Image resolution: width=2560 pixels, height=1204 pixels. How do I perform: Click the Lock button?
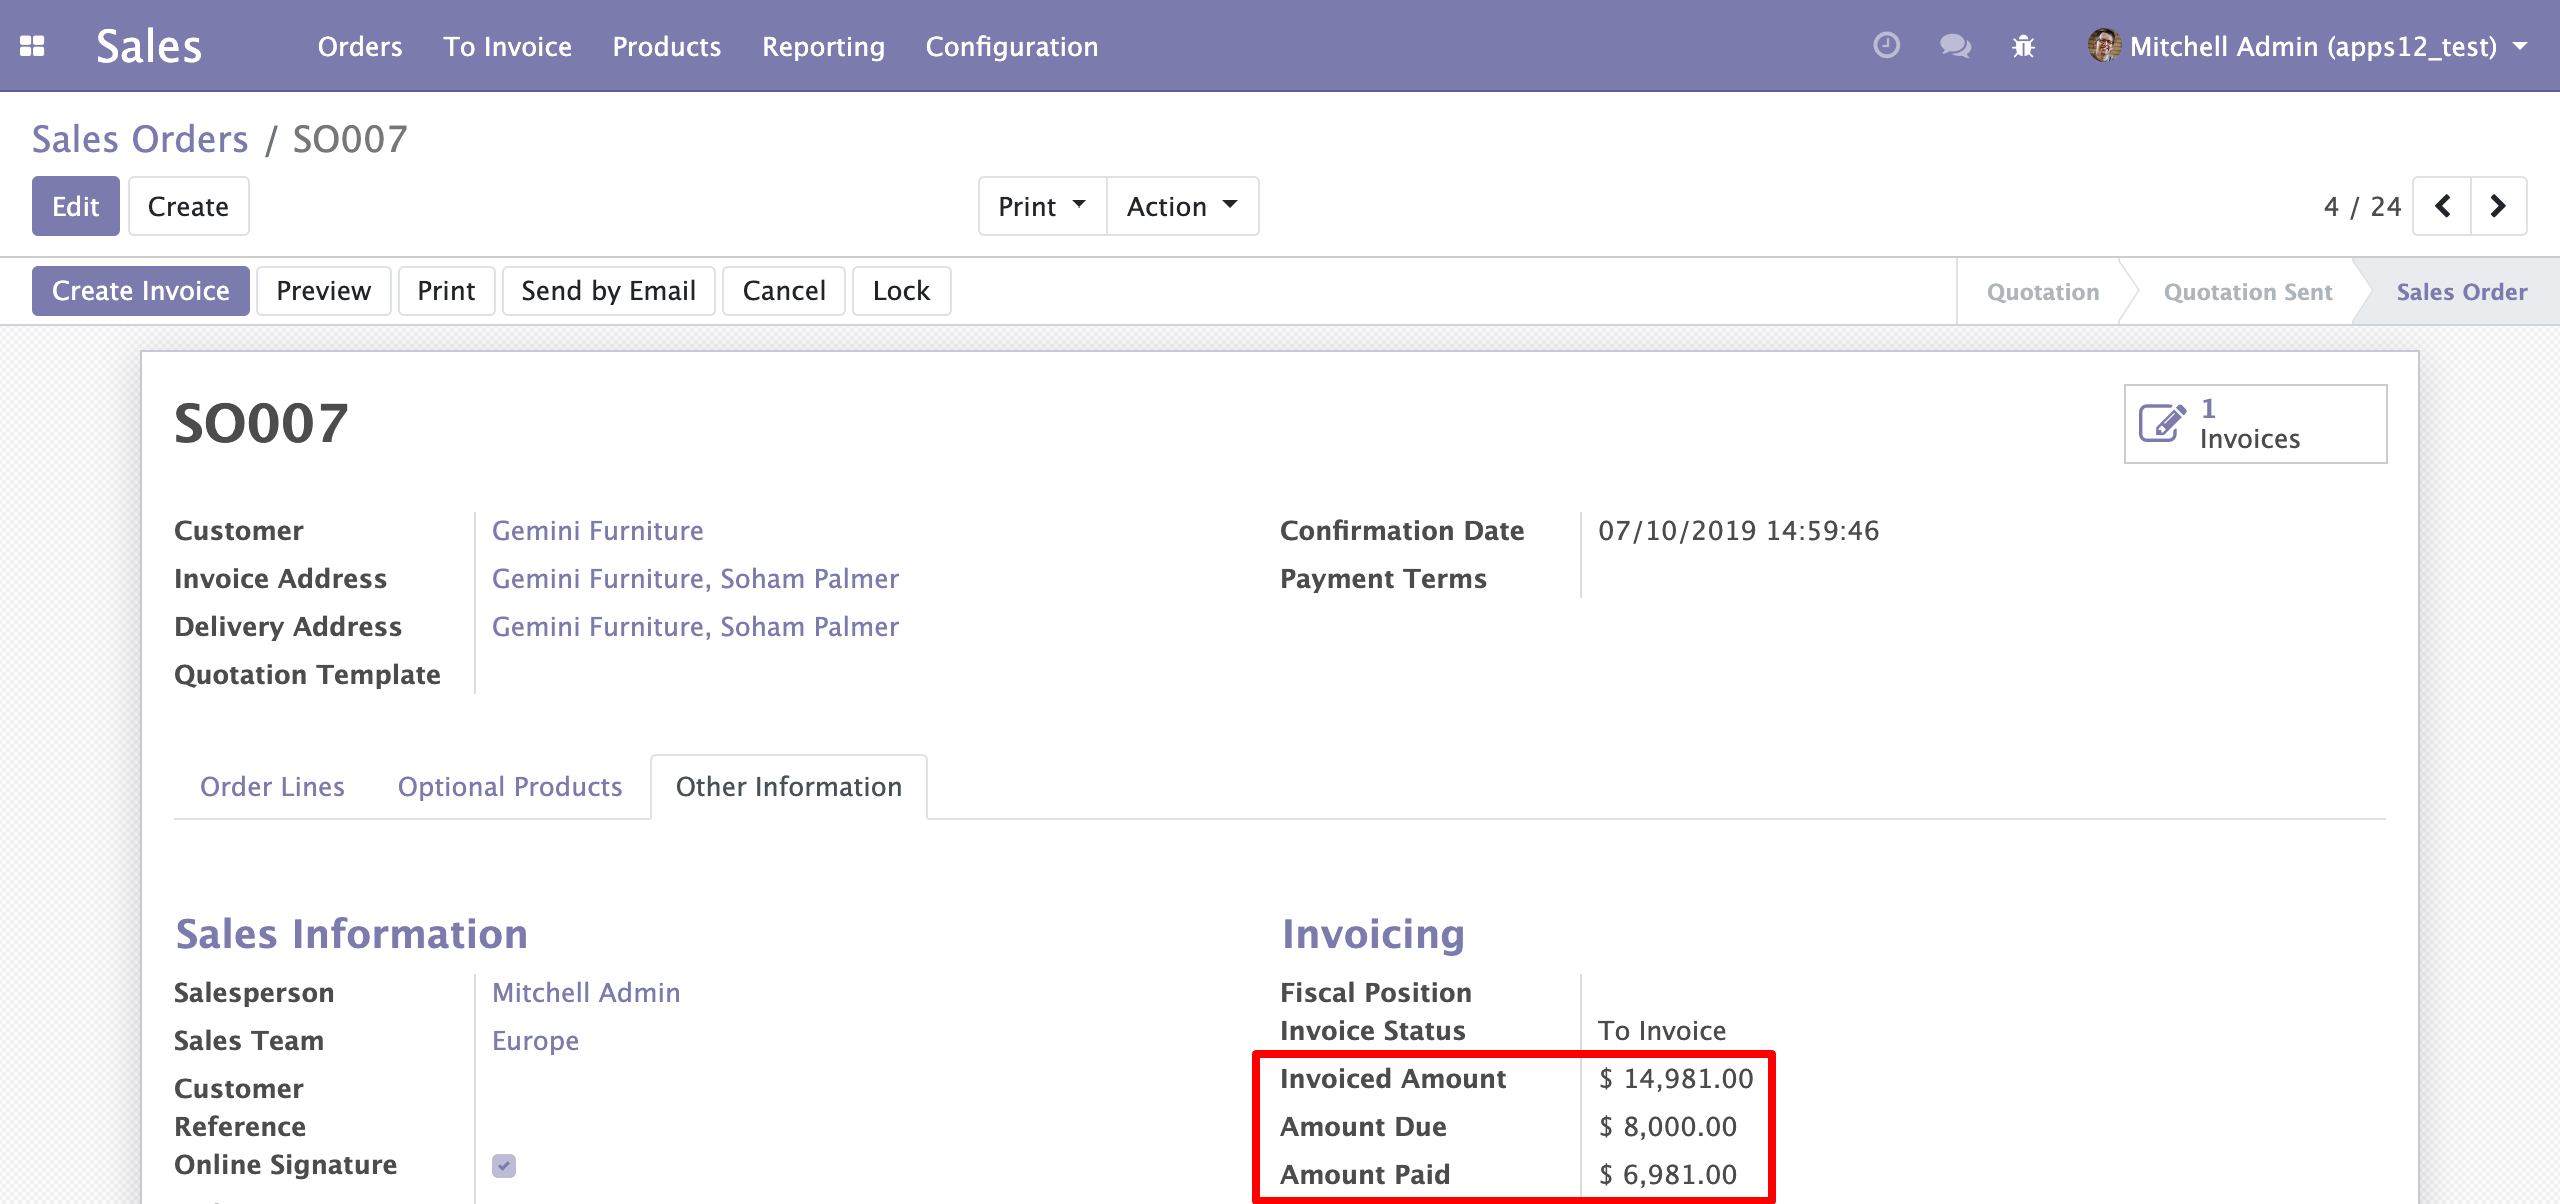click(x=901, y=291)
